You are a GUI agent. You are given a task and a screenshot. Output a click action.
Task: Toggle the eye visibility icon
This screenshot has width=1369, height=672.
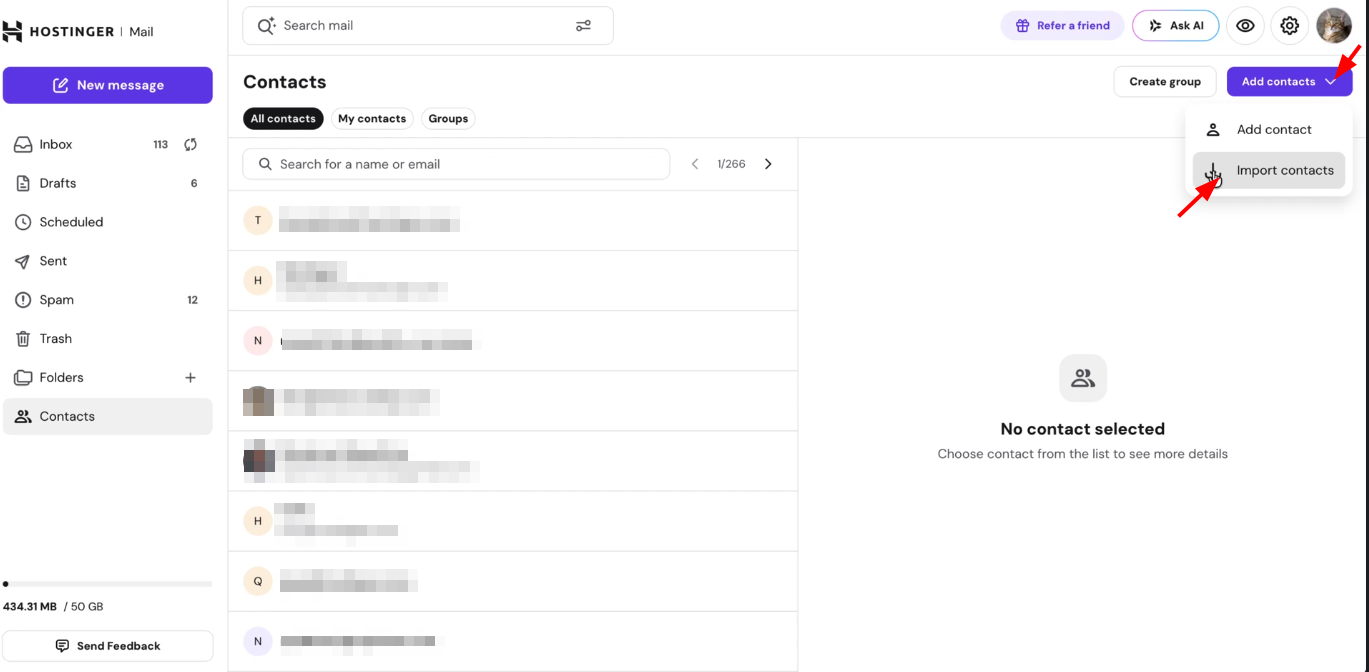[x=1245, y=26]
